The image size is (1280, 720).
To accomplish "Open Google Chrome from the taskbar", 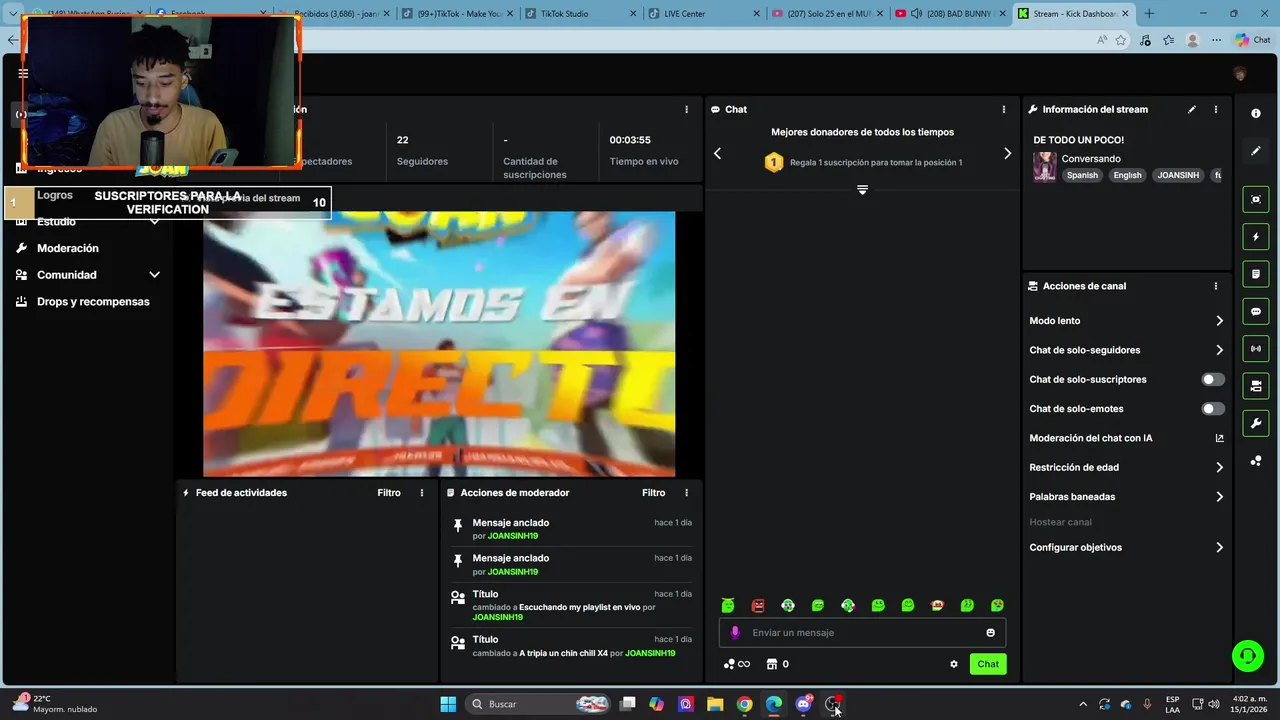I will [x=744, y=704].
